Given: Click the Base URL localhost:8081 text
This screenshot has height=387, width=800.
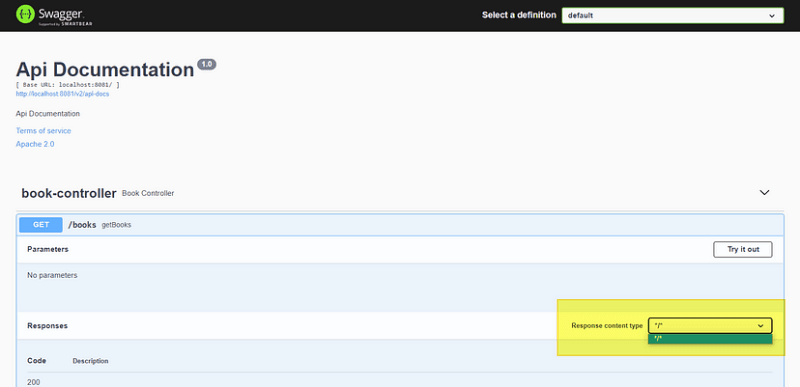Looking at the screenshot, I should point(68,85).
